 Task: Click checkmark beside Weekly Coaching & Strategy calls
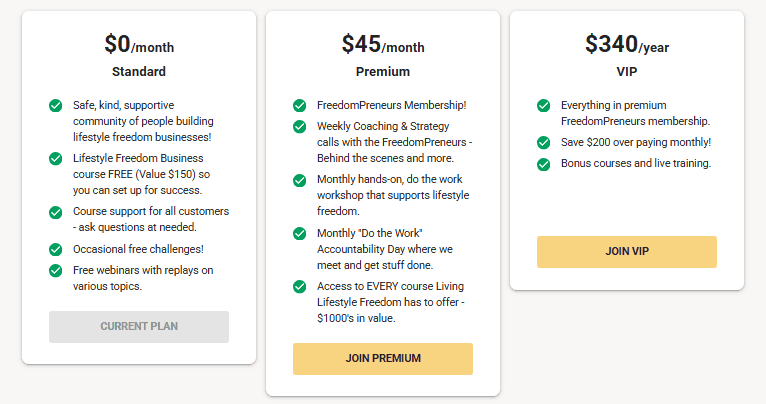[299, 126]
